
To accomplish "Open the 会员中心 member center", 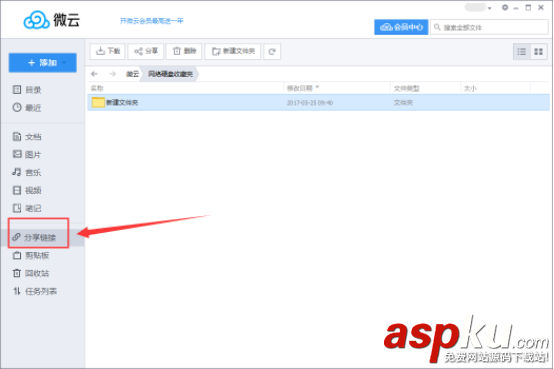I will (x=401, y=27).
